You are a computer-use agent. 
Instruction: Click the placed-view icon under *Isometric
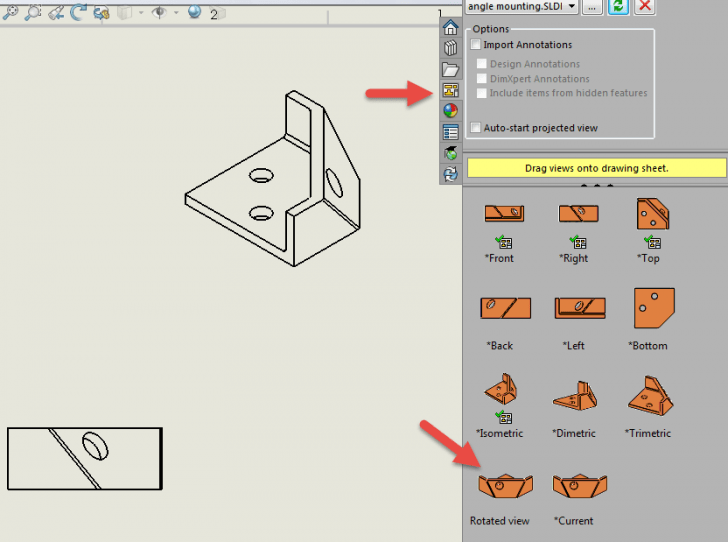[503, 417]
